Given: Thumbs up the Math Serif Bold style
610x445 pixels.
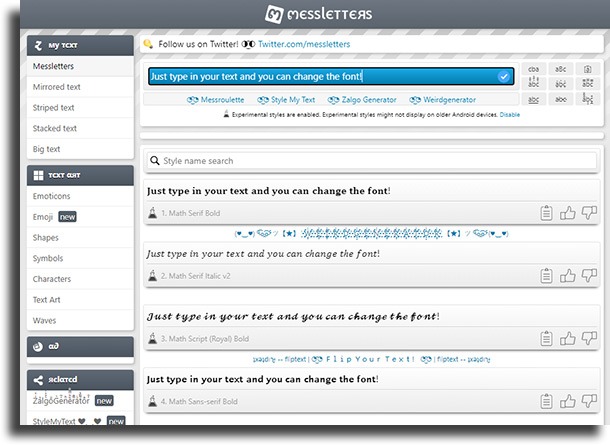Looking at the screenshot, I should coord(568,213).
